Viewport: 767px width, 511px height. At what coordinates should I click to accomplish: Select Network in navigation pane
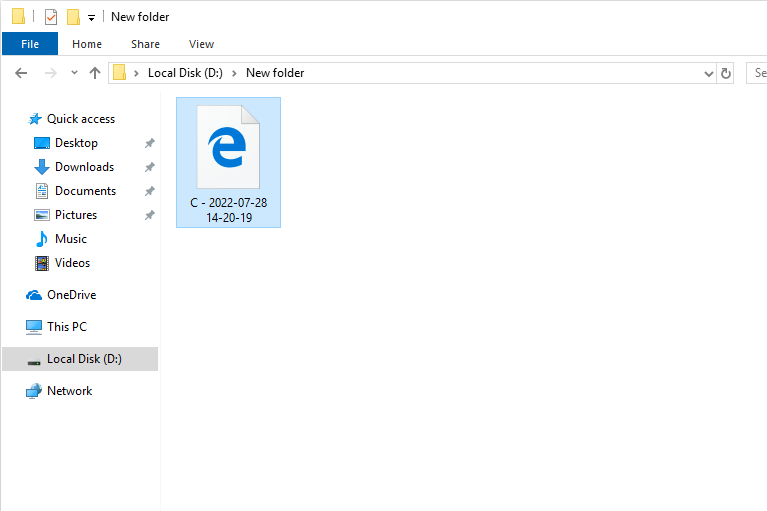69,391
